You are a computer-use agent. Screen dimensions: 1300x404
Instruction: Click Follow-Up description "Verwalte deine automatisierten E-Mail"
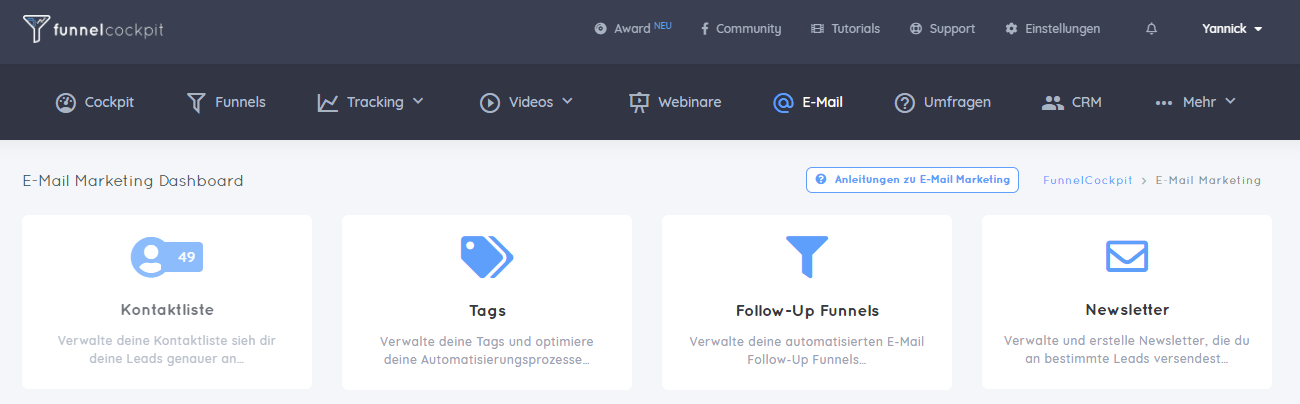[x=807, y=349]
